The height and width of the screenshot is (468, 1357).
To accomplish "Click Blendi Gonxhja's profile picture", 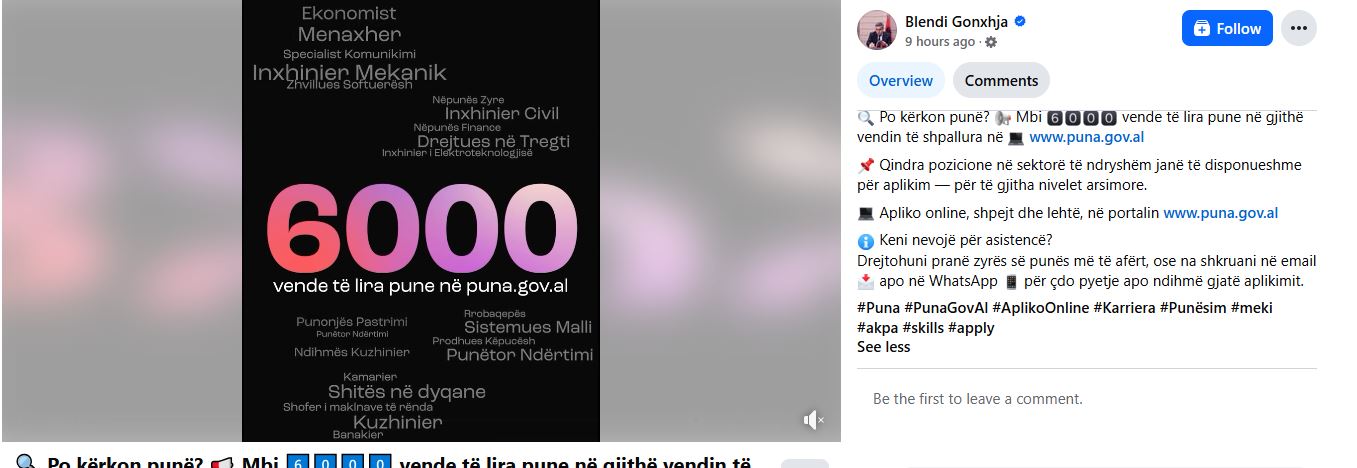I will click(877, 29).
